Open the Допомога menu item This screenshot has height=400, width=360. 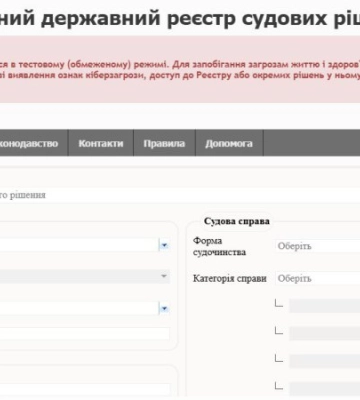(x=229, y=143)
